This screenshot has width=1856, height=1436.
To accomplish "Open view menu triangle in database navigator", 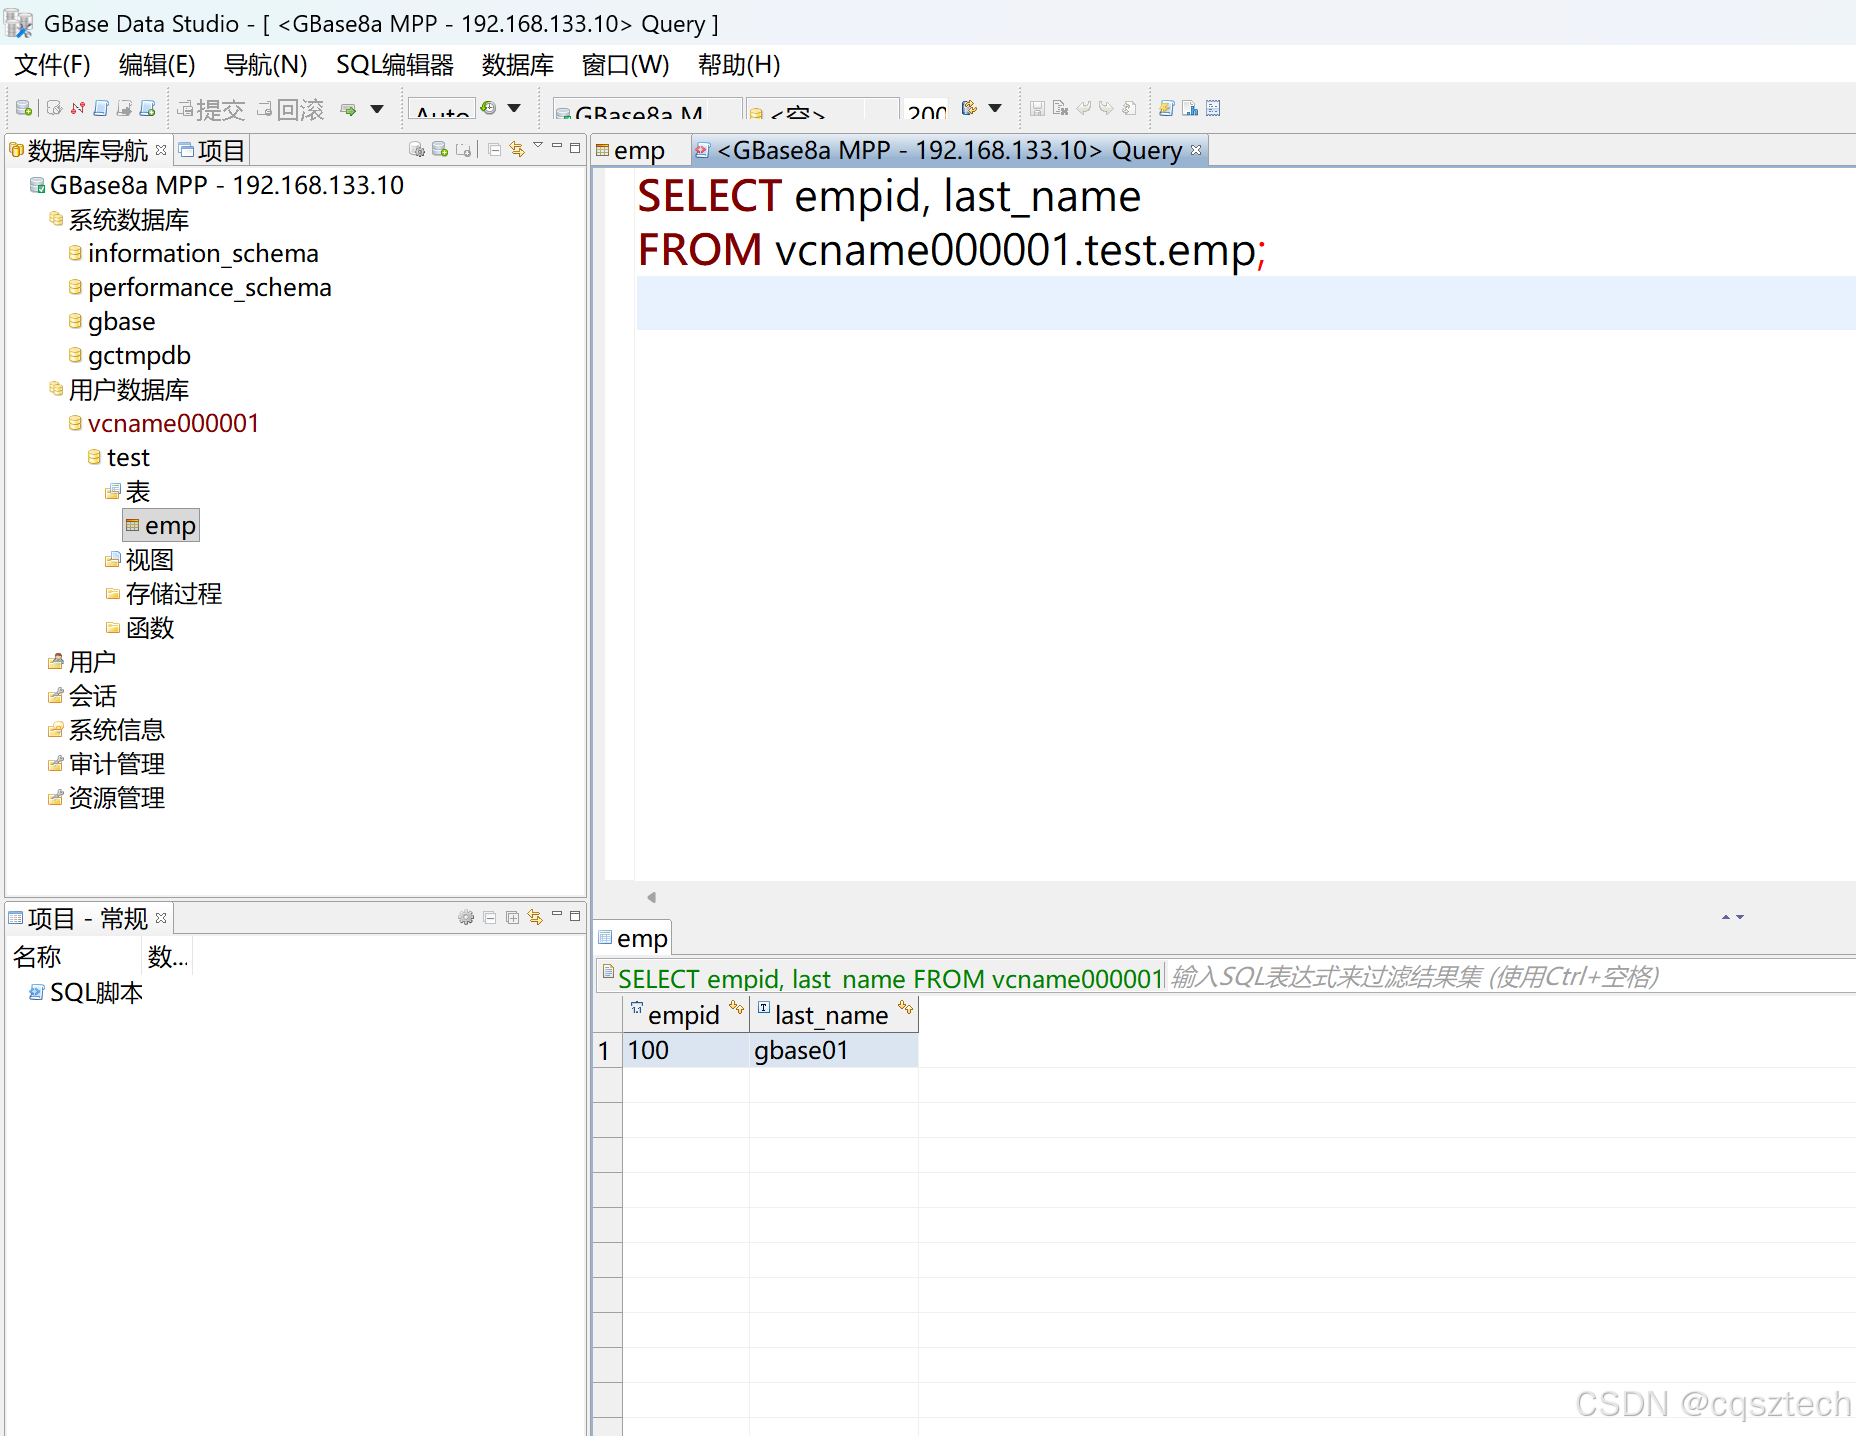I will click(538, 146).
